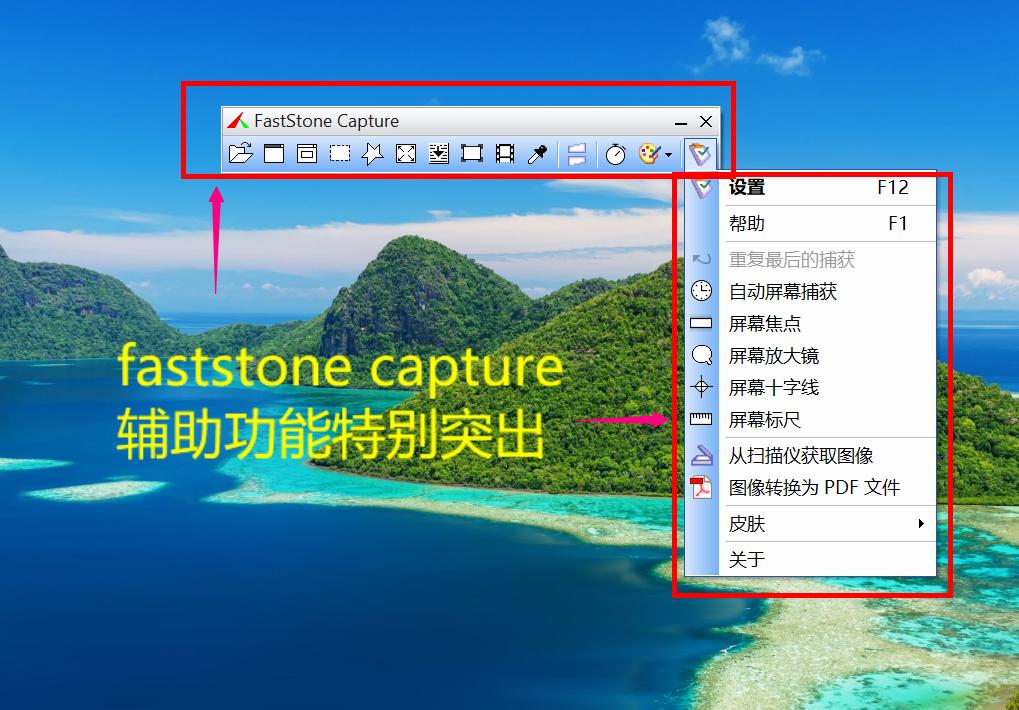Click 图像转换为 PDF 文件 option
This screenshot has width=1019, height=710.
click(x=814, y=488)
